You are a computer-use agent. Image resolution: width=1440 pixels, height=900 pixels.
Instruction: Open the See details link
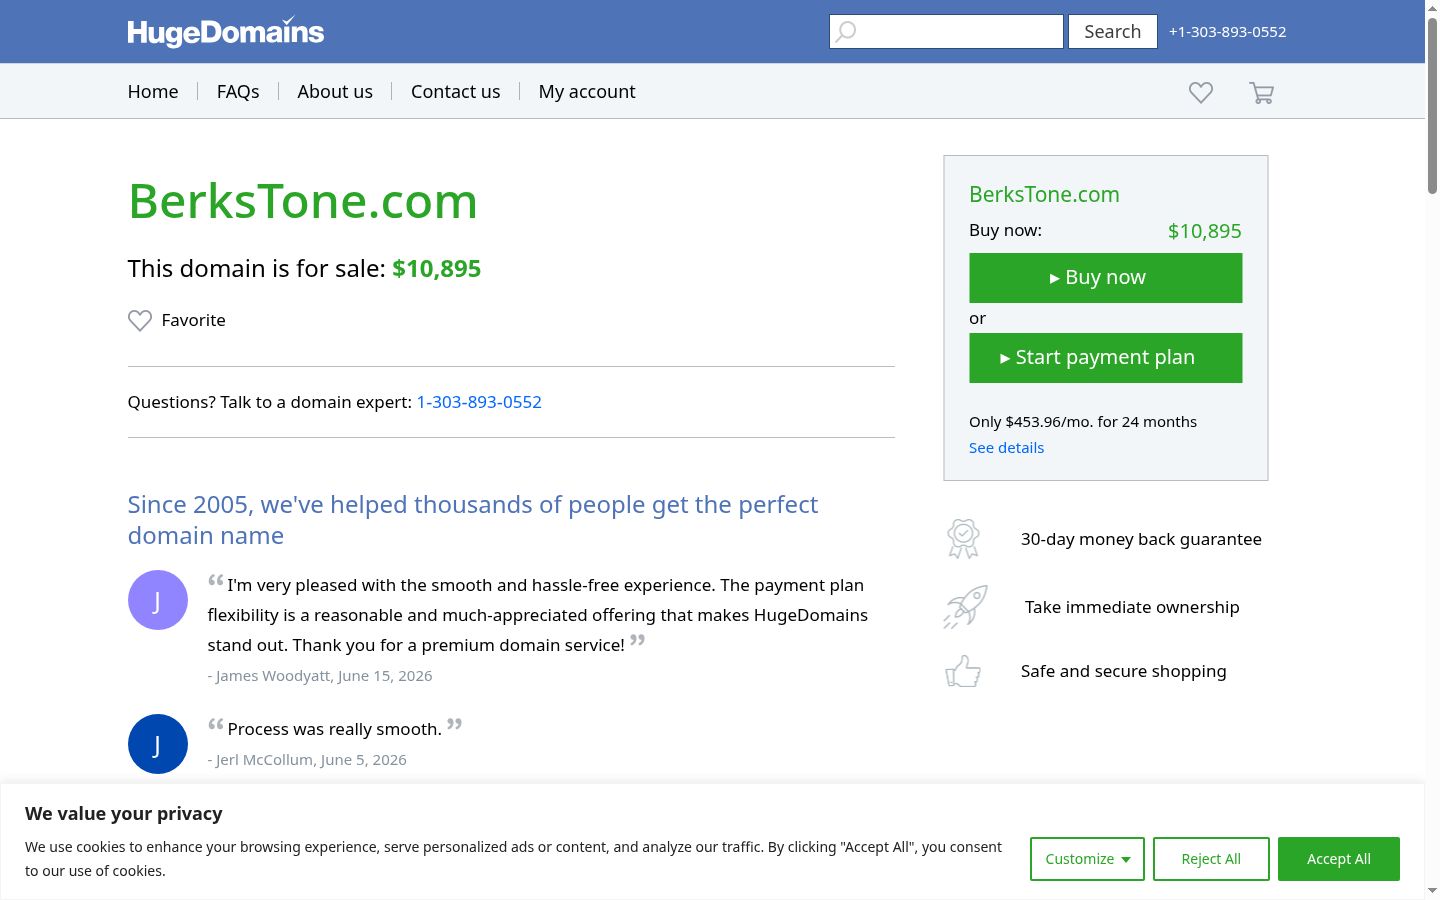1006,448
